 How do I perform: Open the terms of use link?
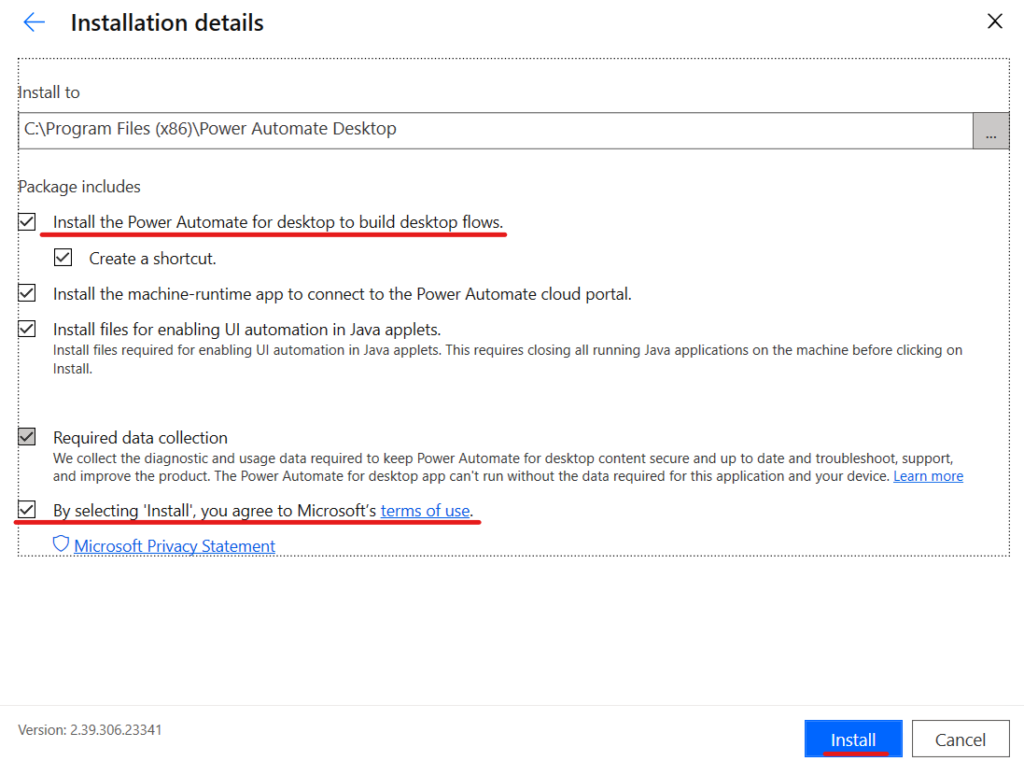coord(424,511)
